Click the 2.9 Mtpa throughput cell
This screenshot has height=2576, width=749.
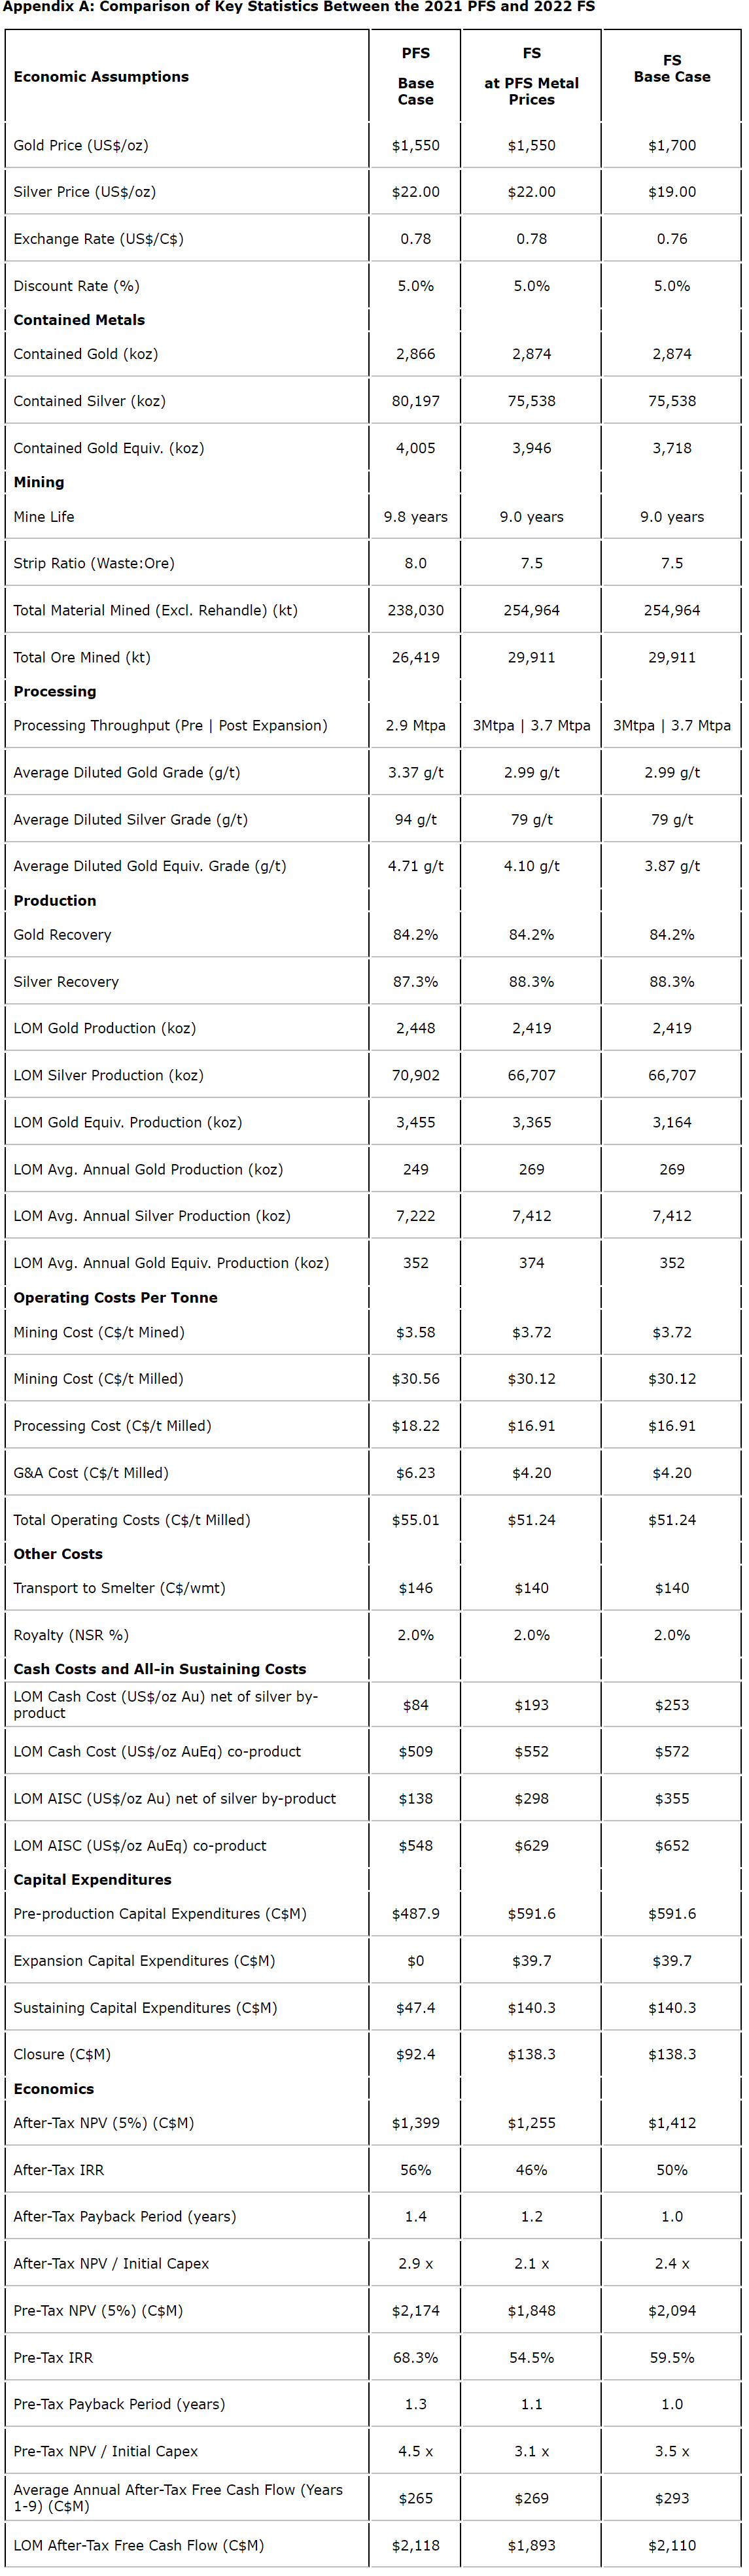tap(415, 726)
